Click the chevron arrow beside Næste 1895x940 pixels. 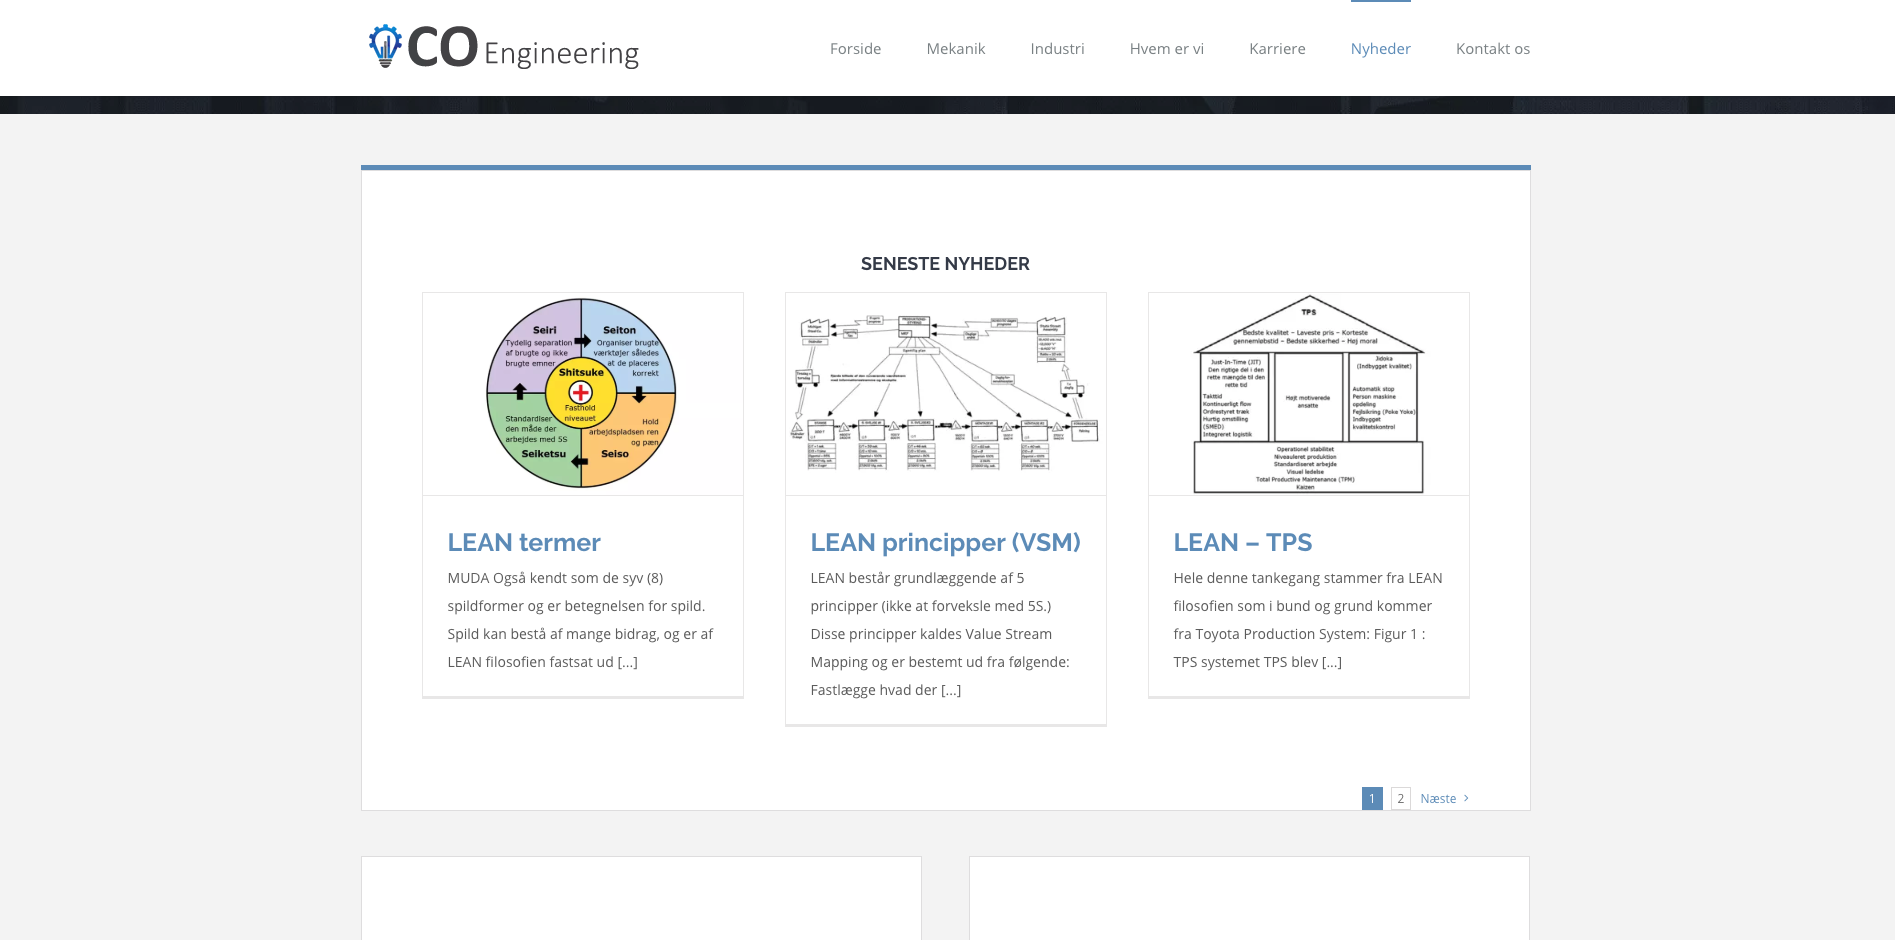coord(1466,798)
